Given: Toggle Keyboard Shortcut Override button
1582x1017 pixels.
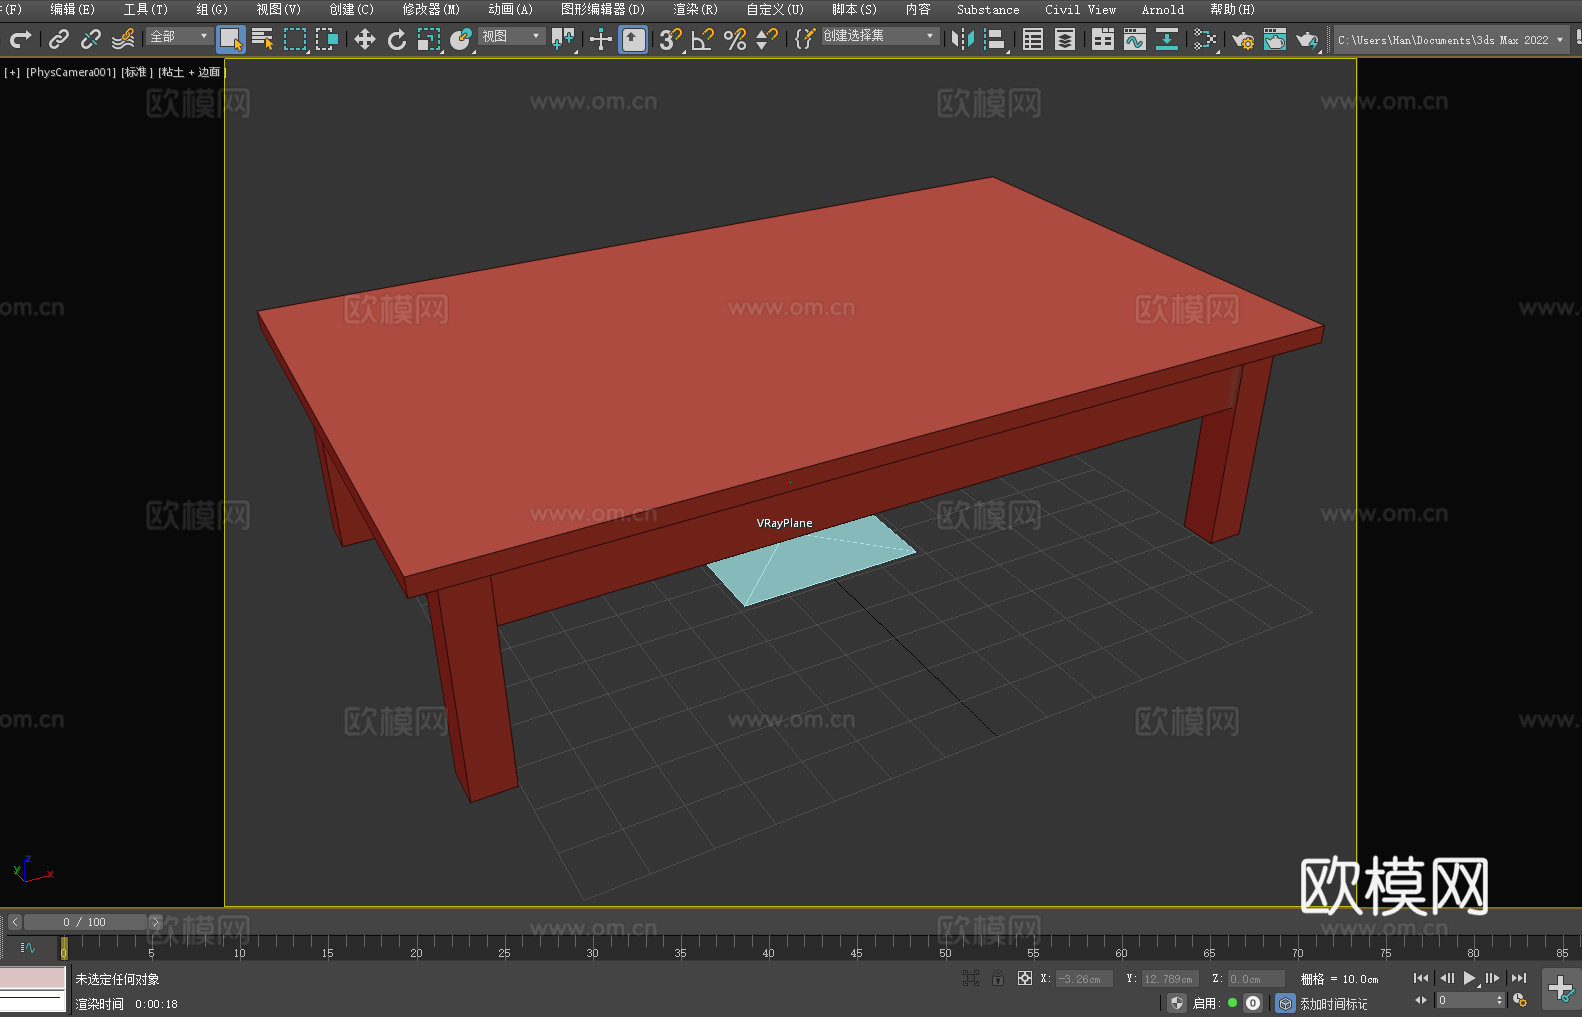Looking at the screenshot, I should click(633, 39).
